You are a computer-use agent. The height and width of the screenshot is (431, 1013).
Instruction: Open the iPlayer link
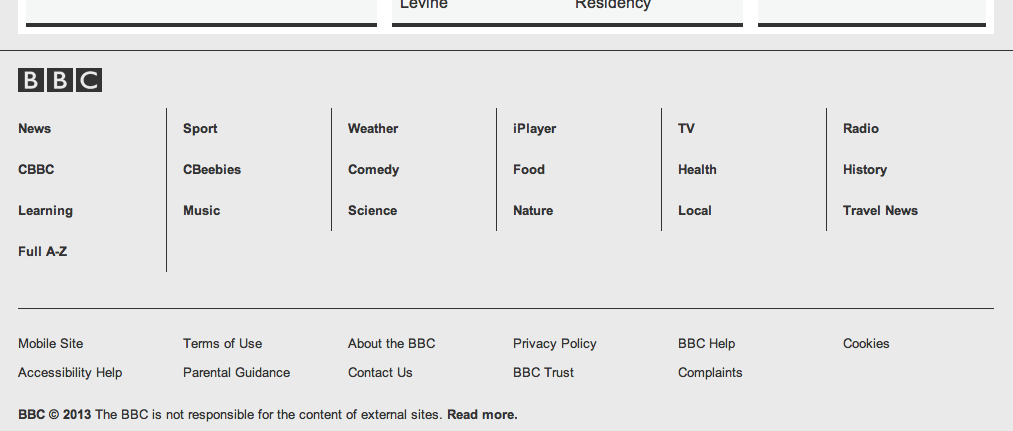[x=534, y=129]
